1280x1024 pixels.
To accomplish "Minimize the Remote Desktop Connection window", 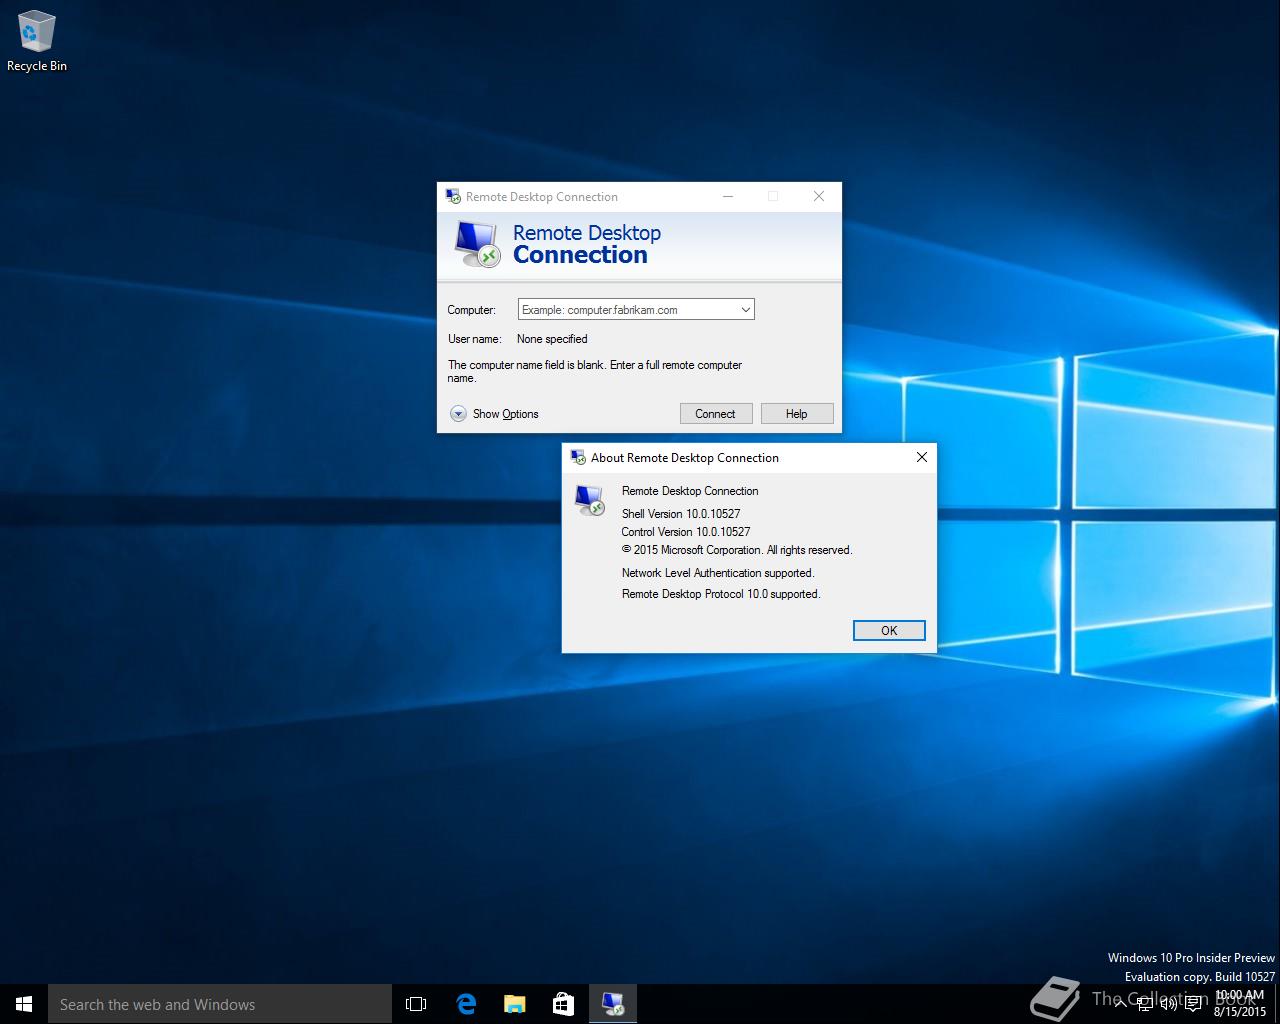I will (728, 196).
